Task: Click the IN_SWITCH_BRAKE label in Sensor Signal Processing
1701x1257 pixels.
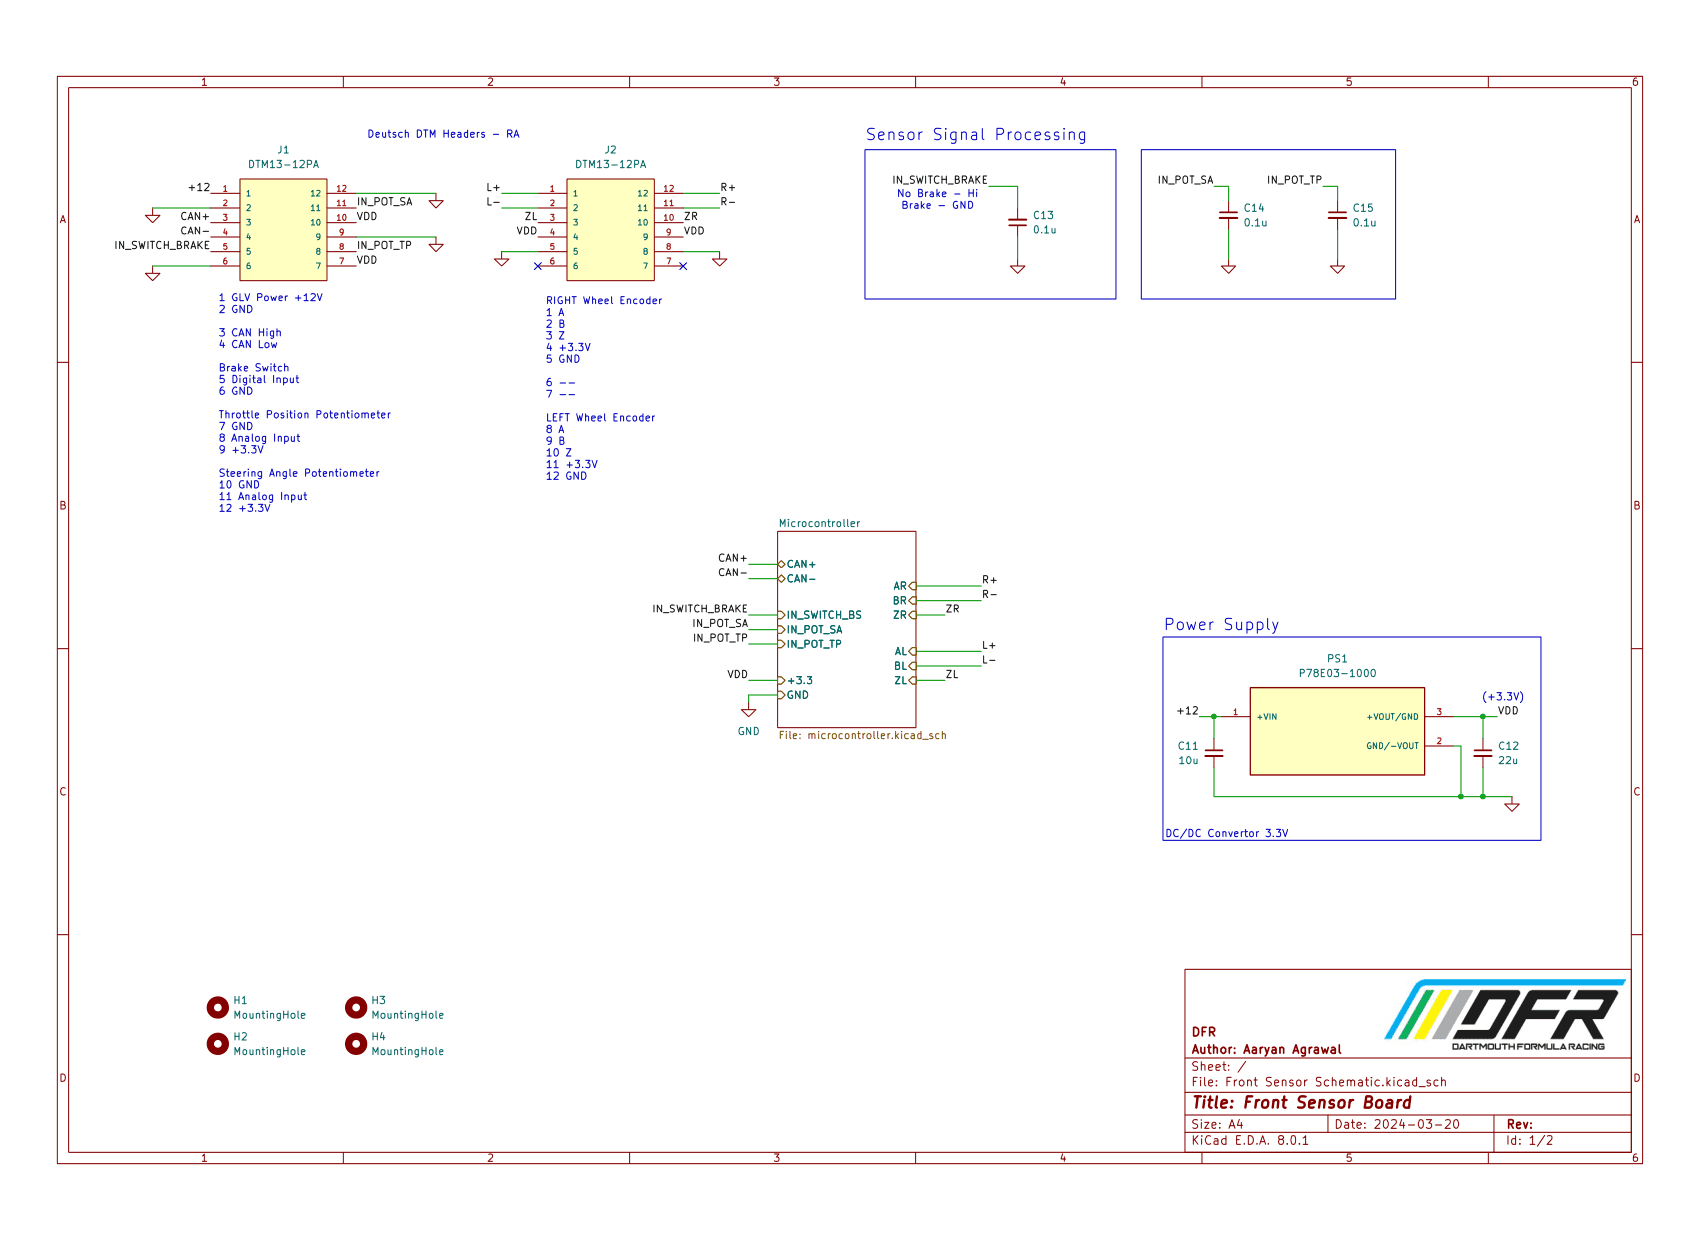Action: tap(940, 180)
